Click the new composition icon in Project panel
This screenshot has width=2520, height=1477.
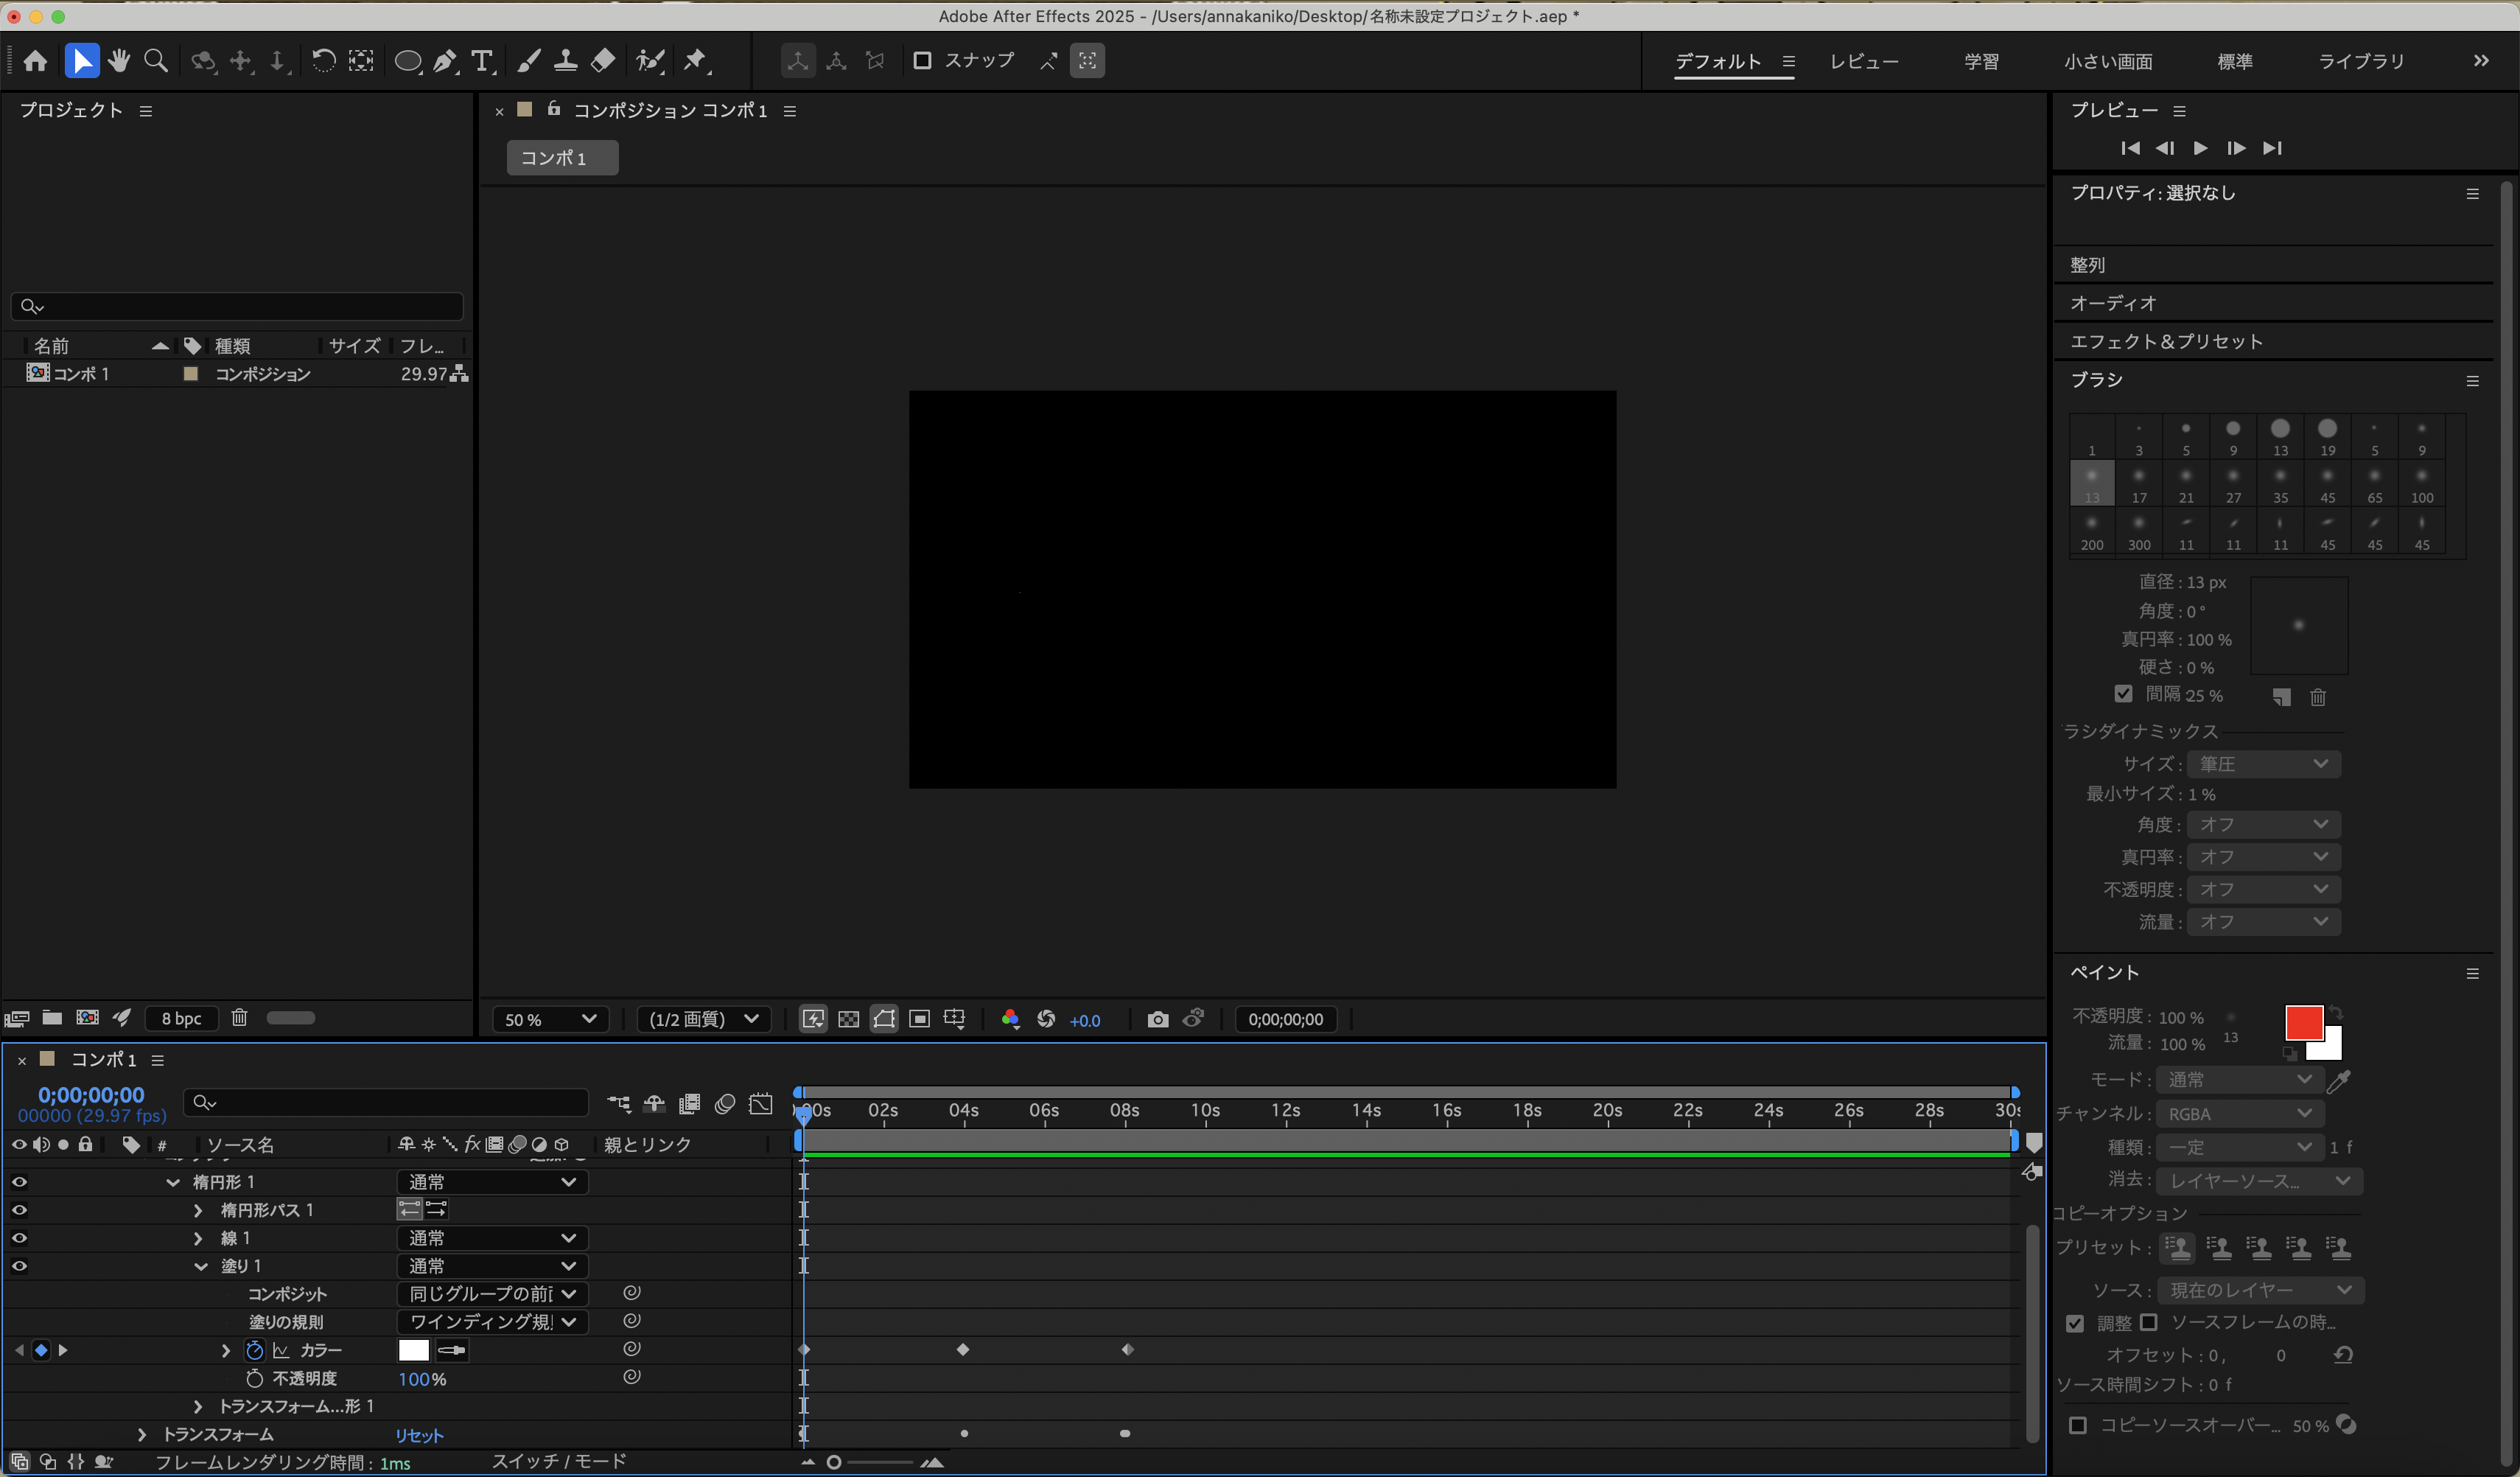click(88, 1018)
